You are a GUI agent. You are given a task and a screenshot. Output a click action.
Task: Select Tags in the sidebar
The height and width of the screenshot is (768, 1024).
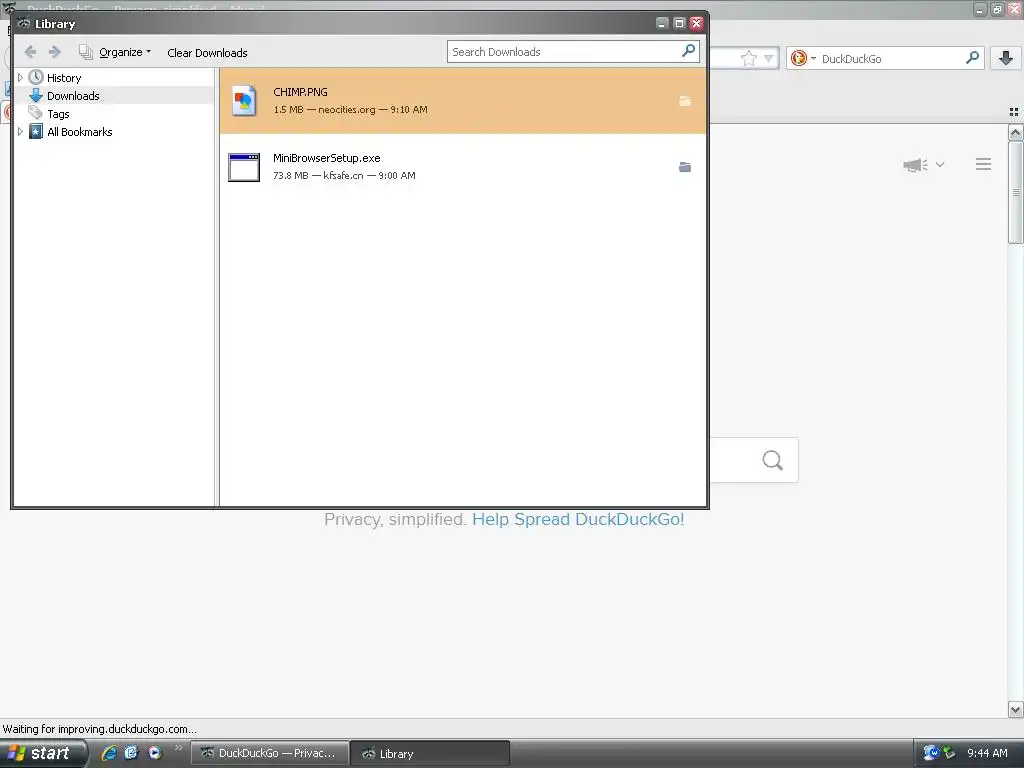tap(58, 114)
